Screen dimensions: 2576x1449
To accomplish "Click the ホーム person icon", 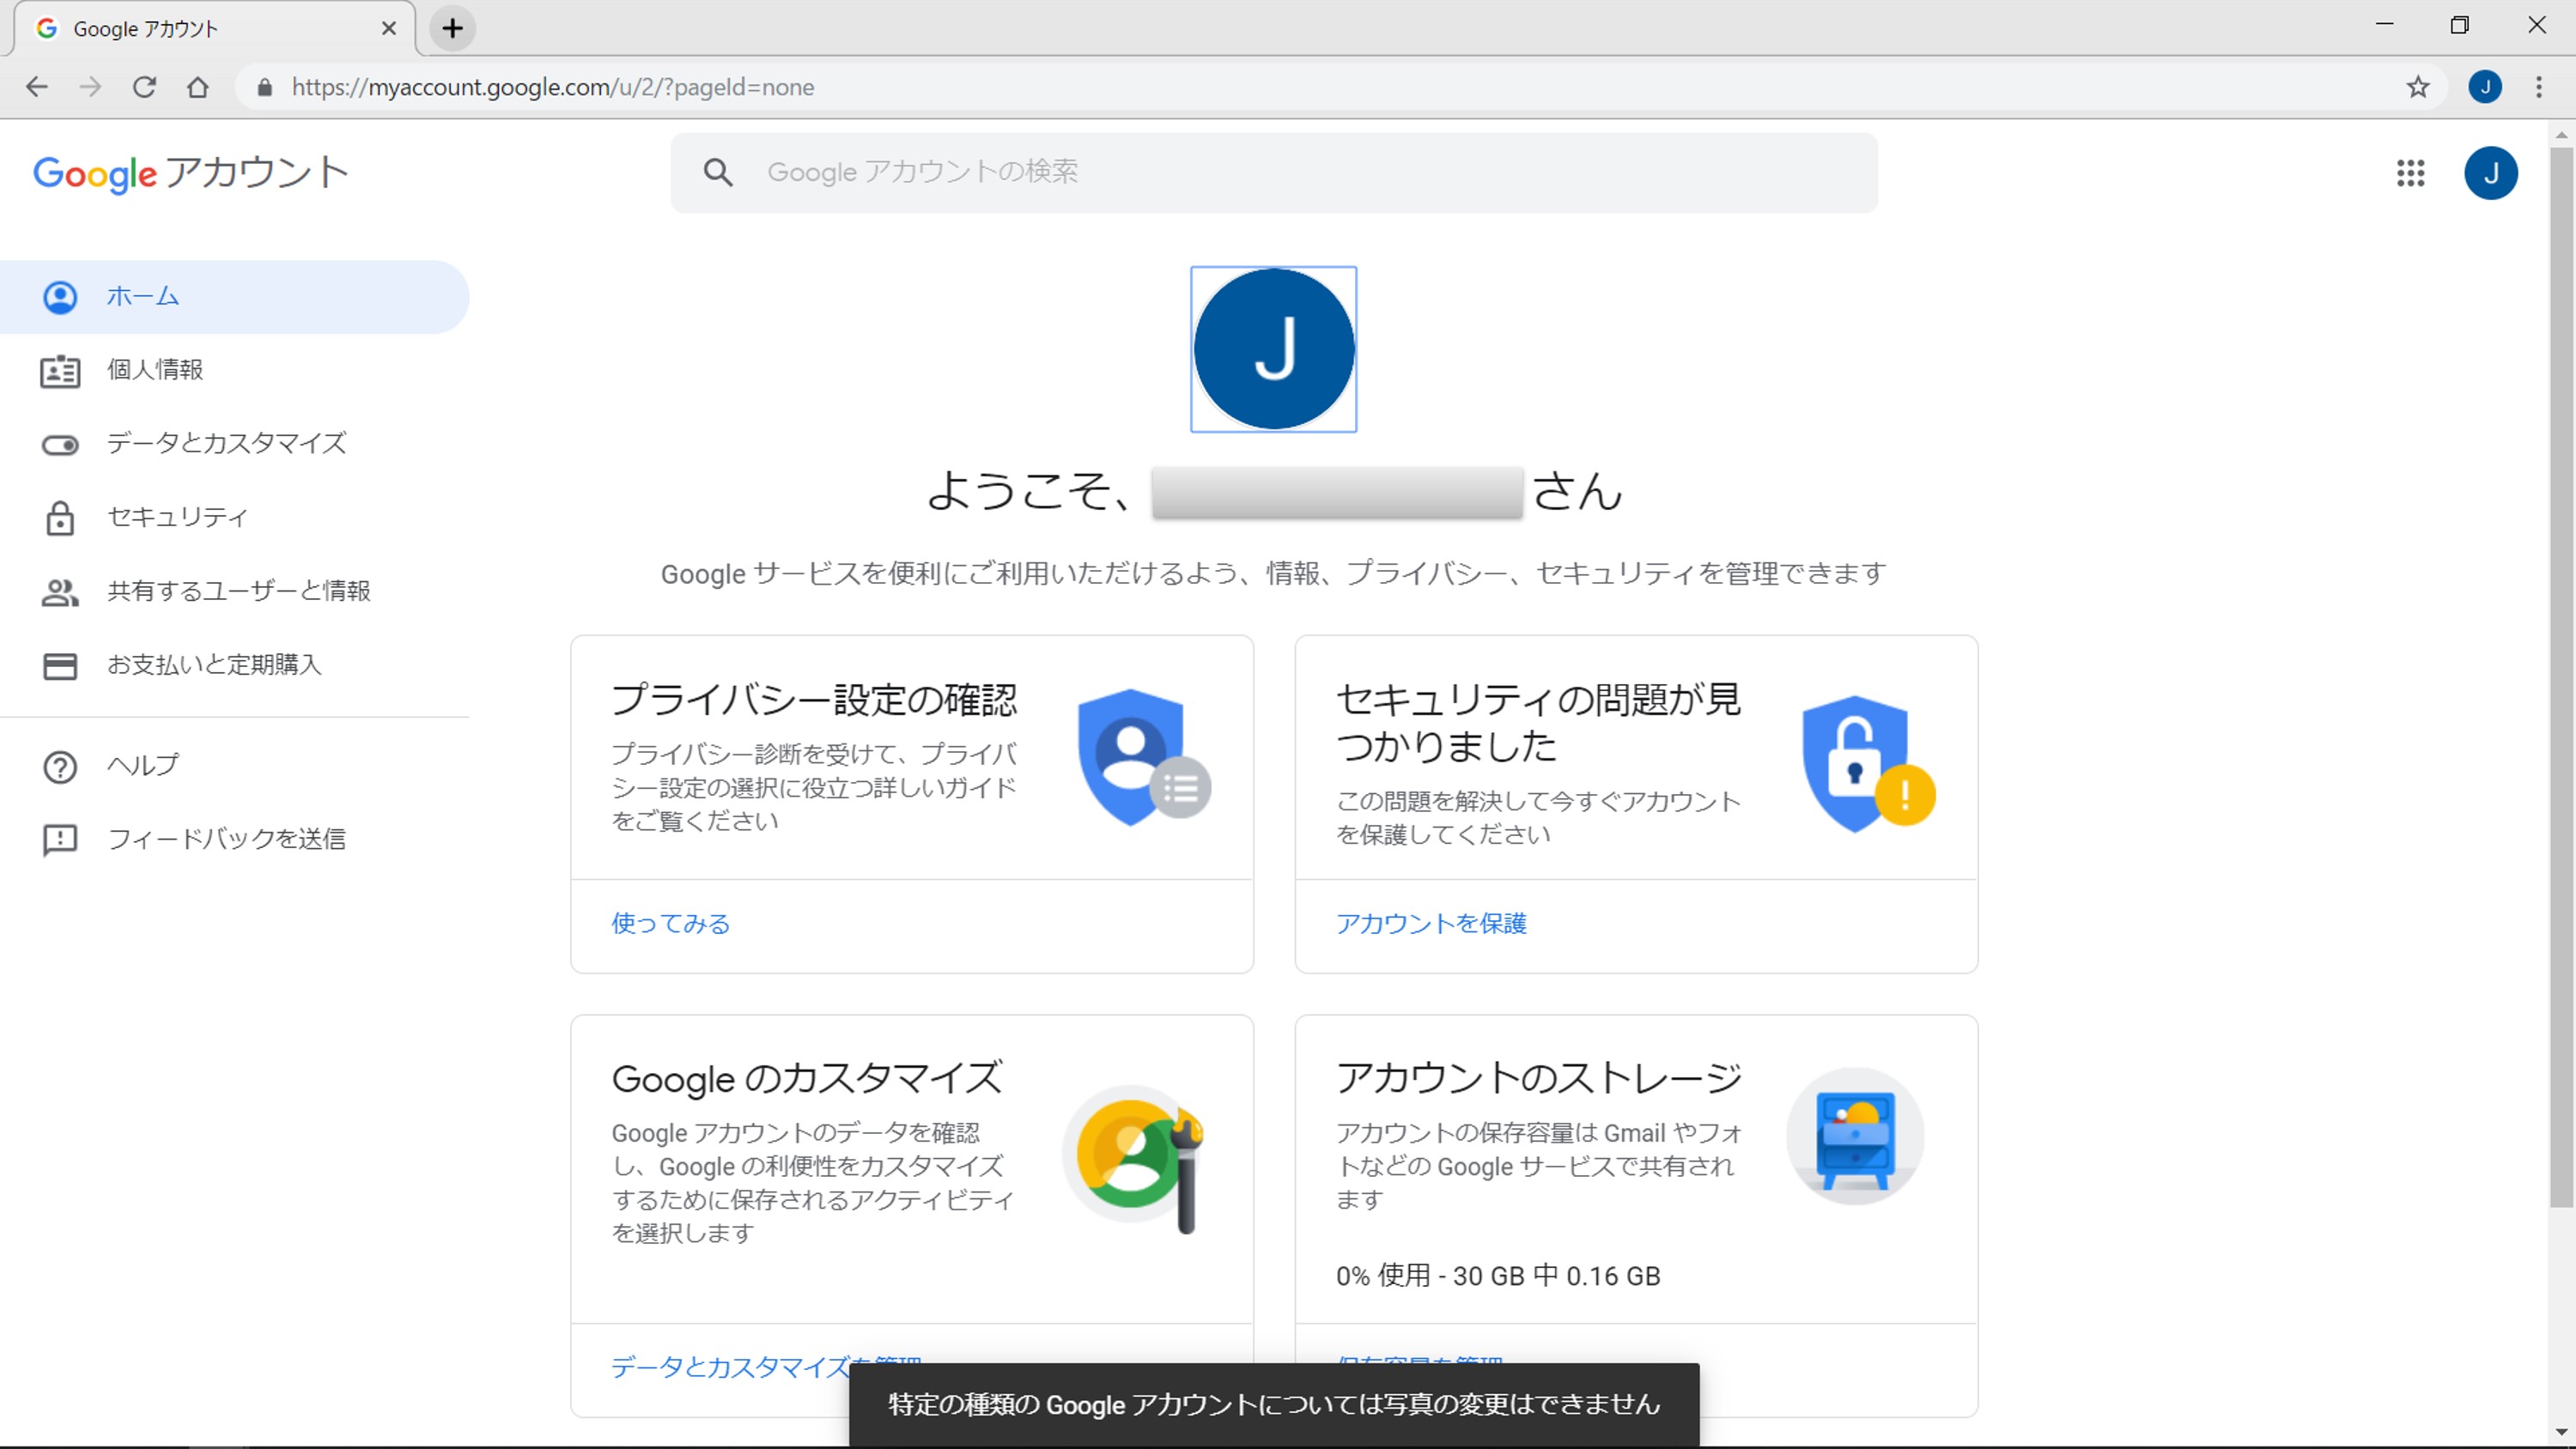I will point(60,297).
